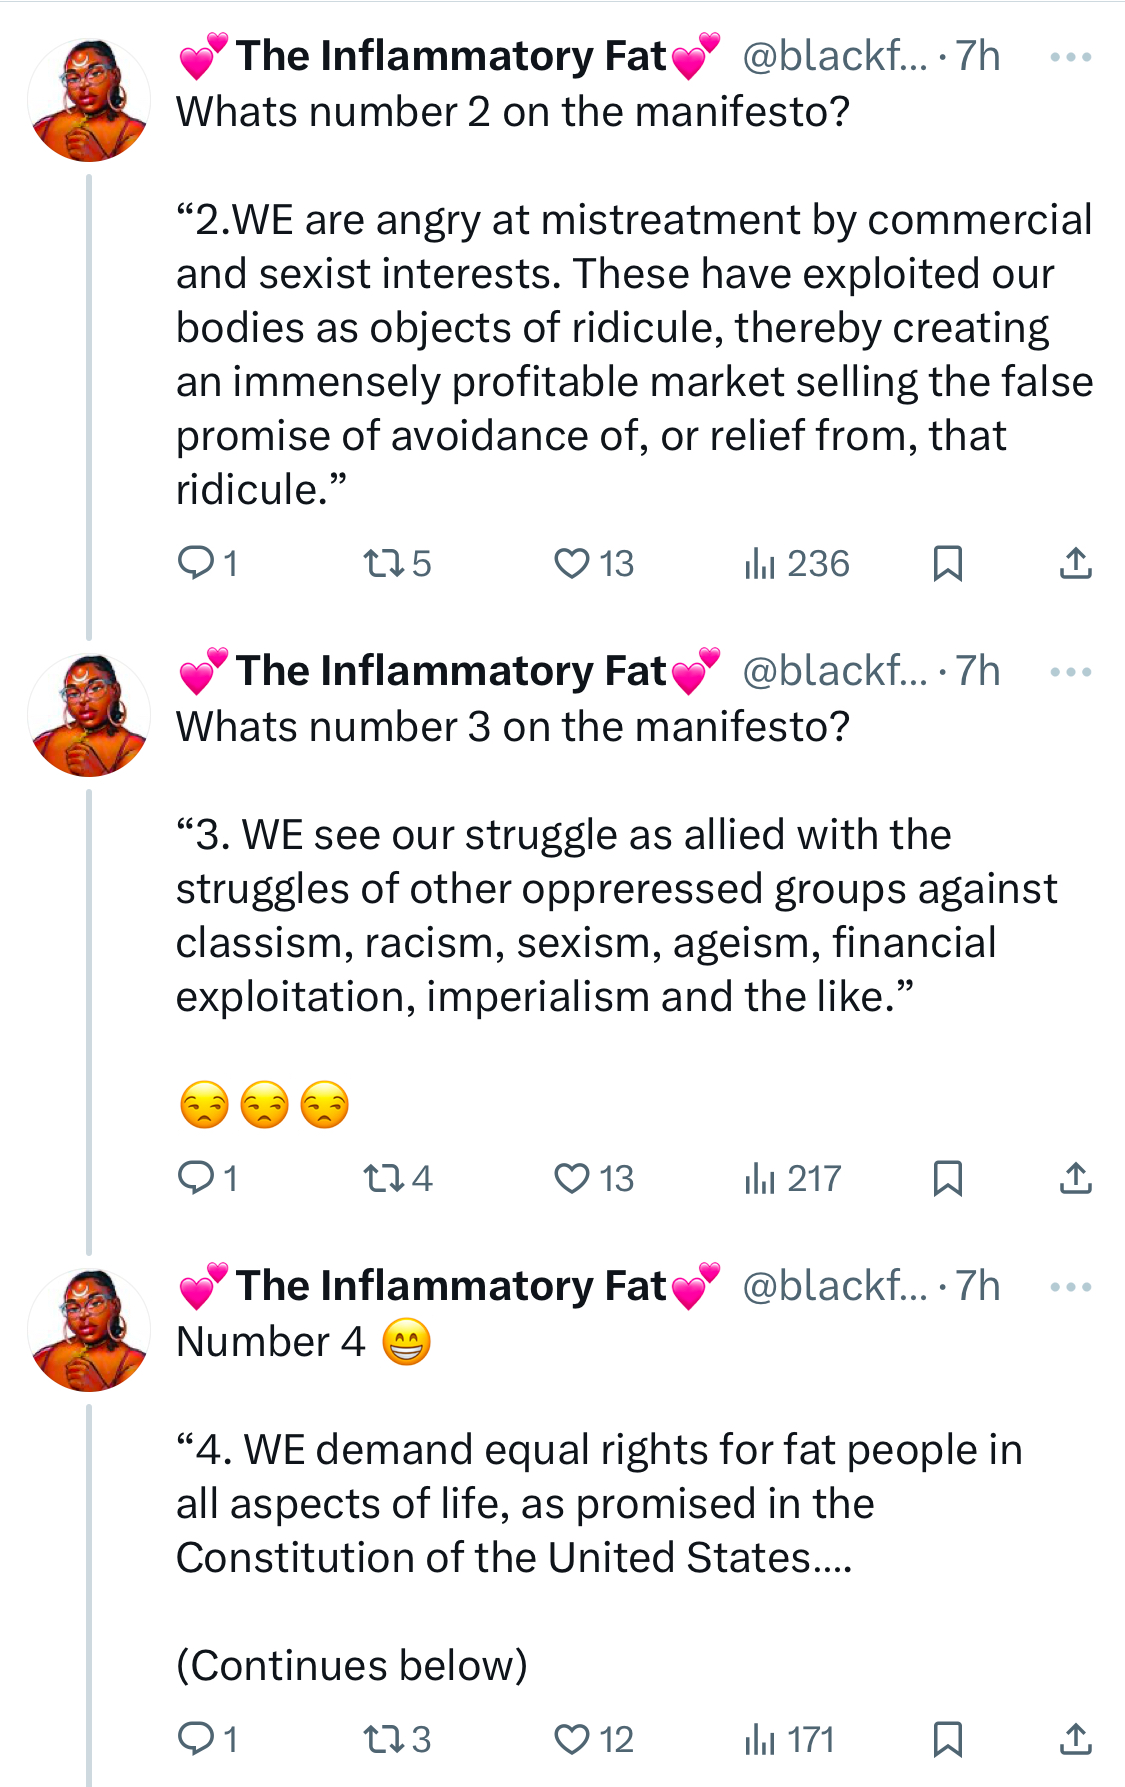
Task: Open more options on number 3 tweet
Action: (1071, 672)
